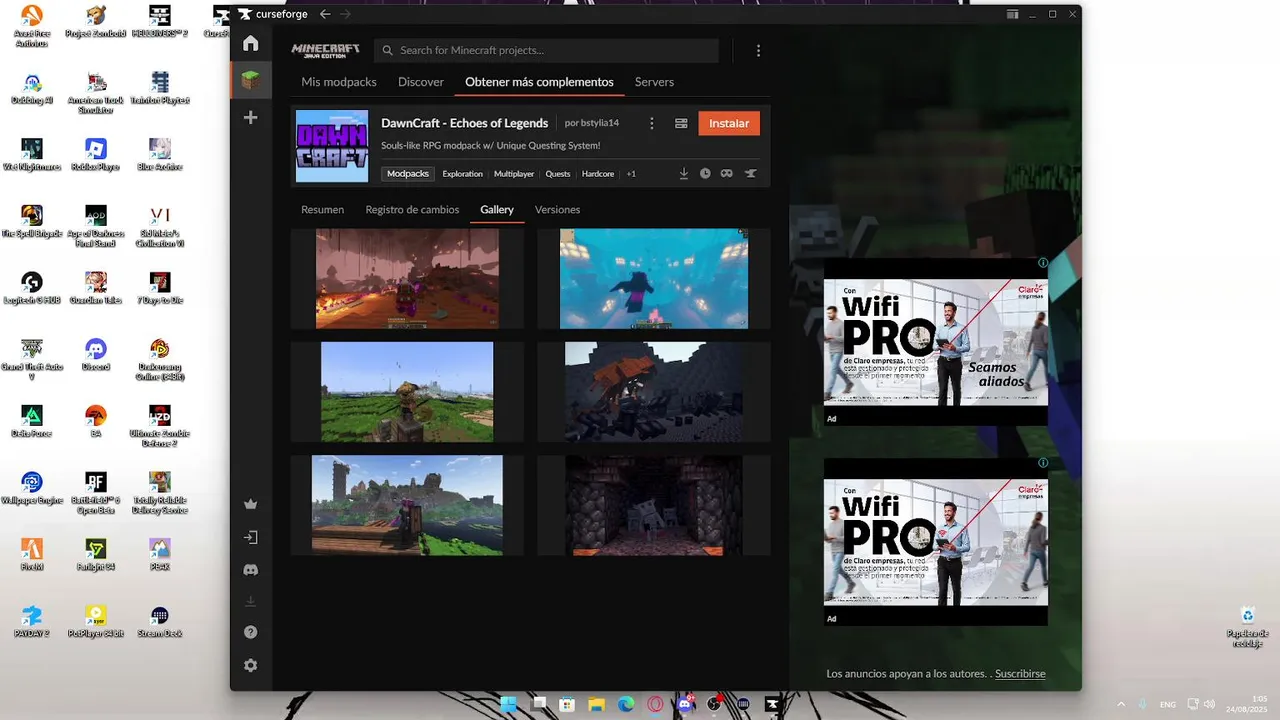Viewport: 1280px width, 720px height.
Task: Click the sign-in arrow icon in the sidebar
Action: pyautogui.click(x=250, y=537)
